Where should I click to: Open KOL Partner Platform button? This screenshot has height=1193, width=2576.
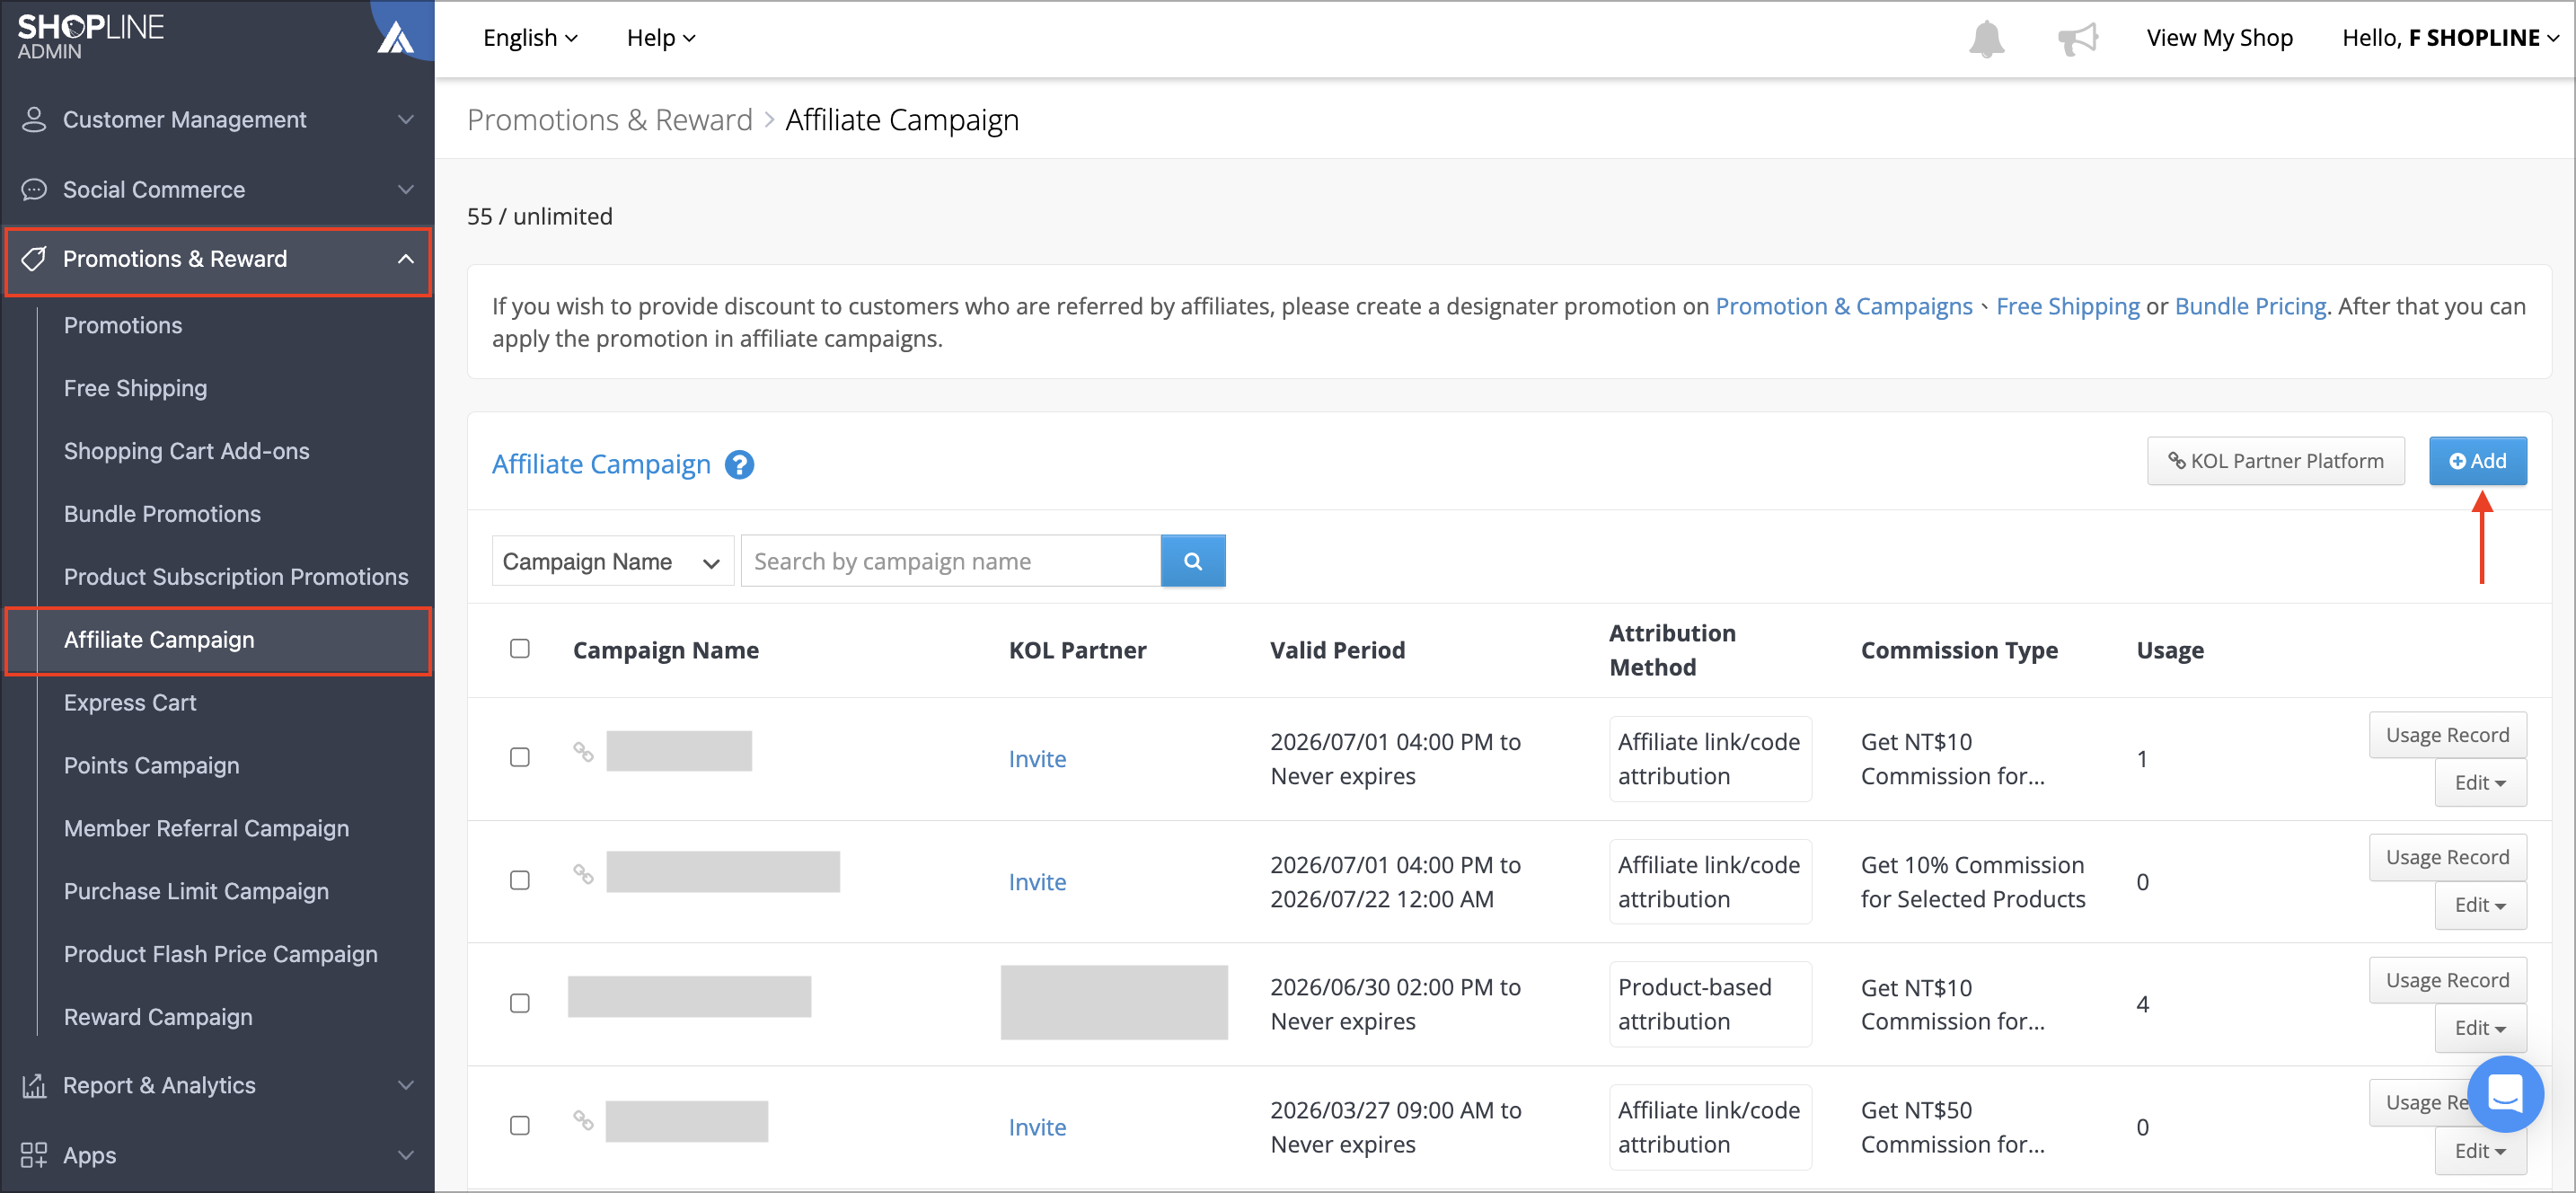[2275, 461]
